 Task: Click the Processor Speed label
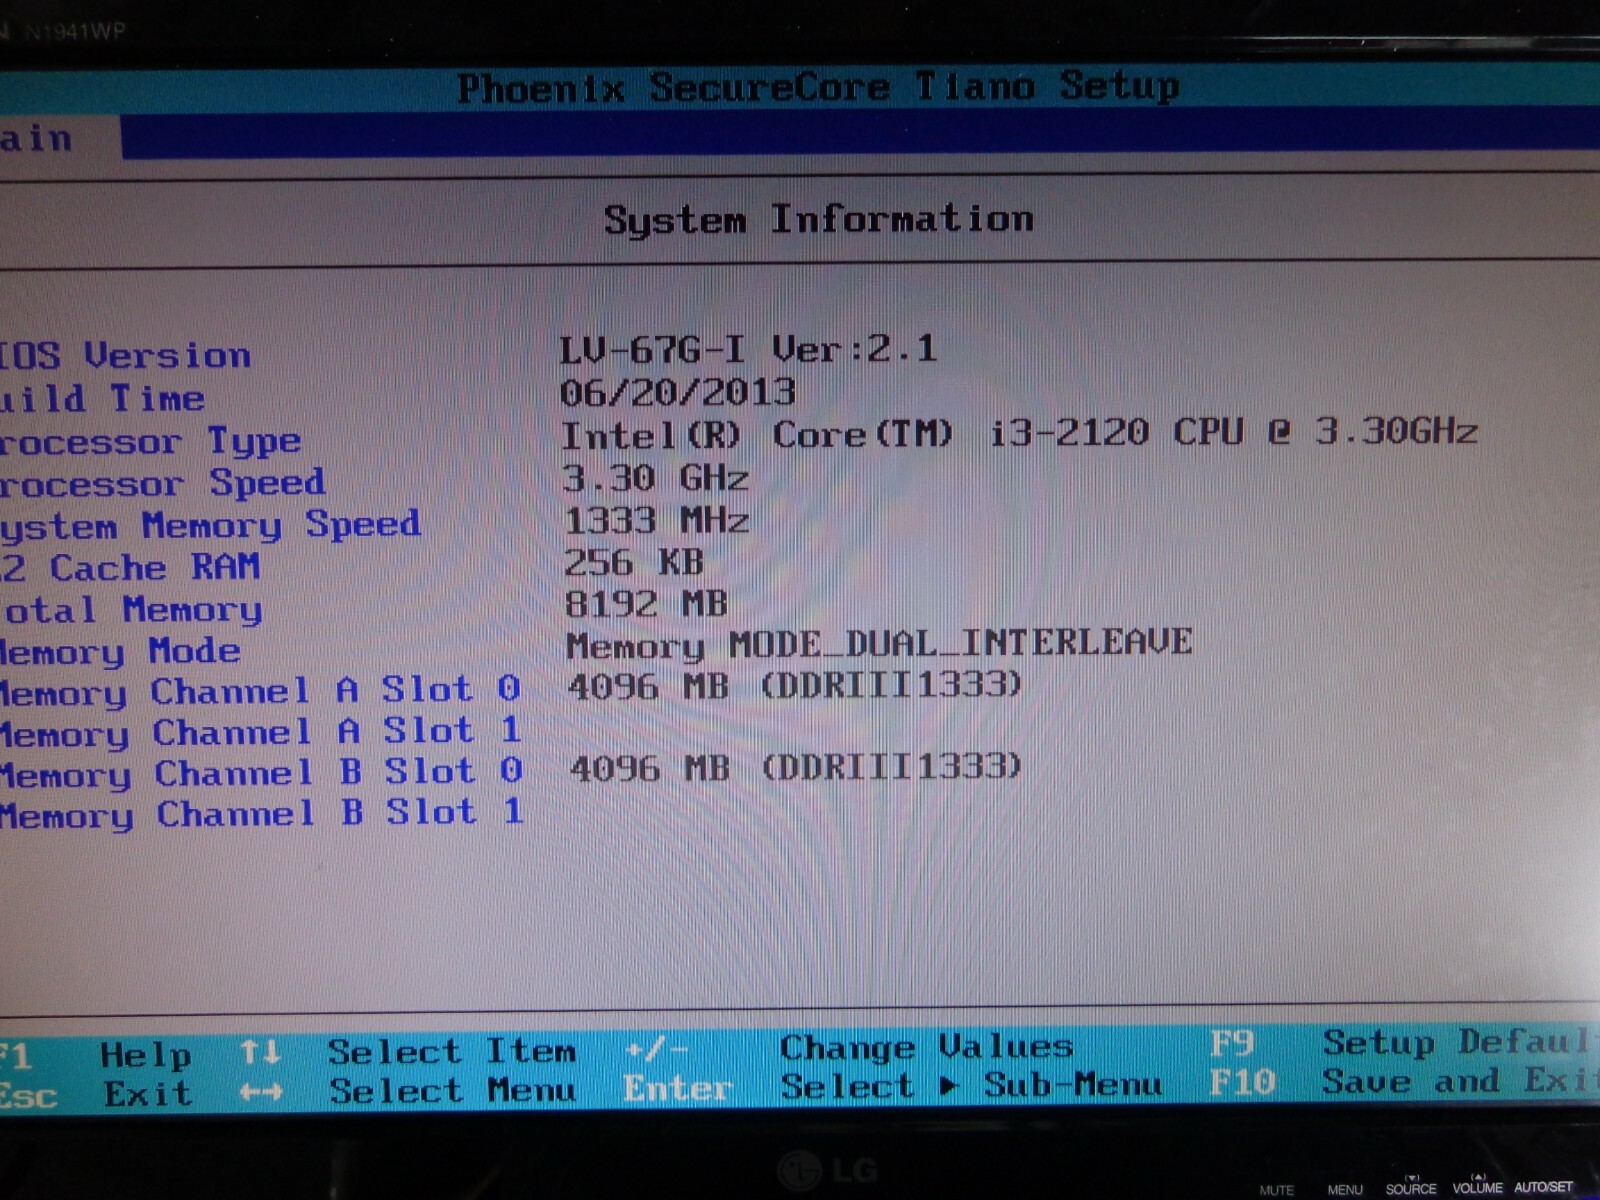(162, 483)
